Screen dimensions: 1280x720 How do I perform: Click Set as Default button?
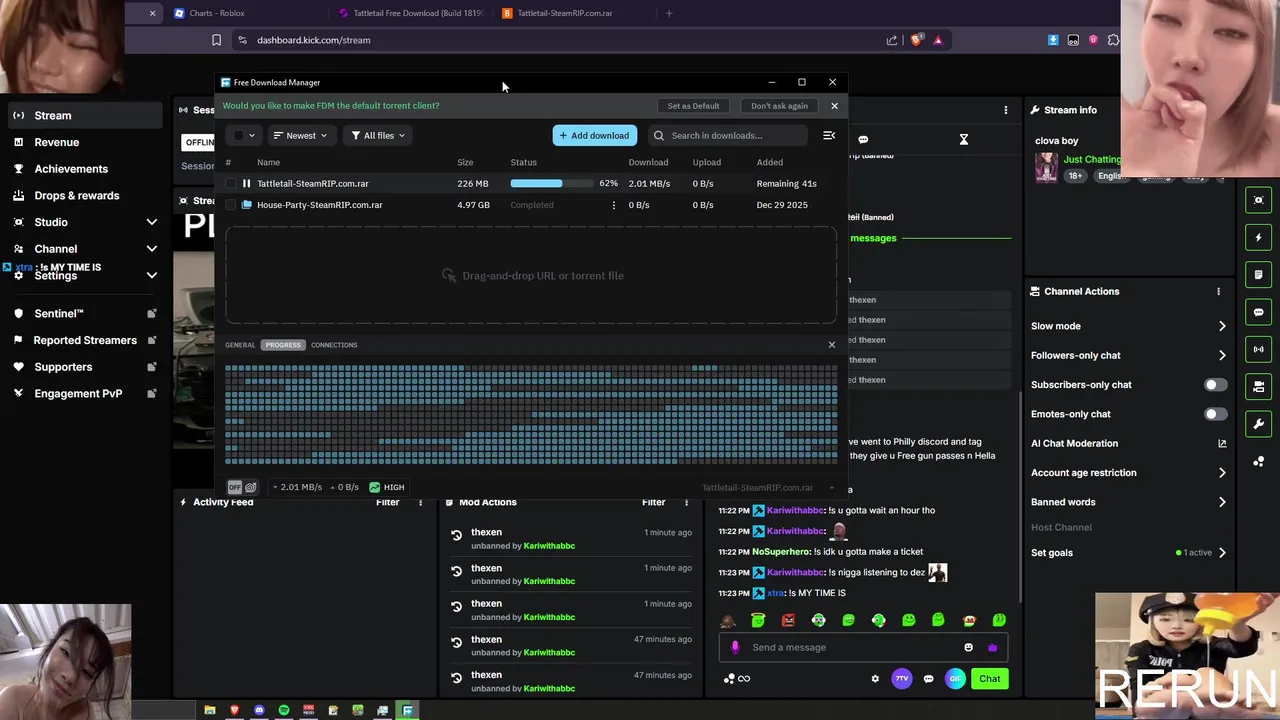pyautogui.click(x=693, y=106)
